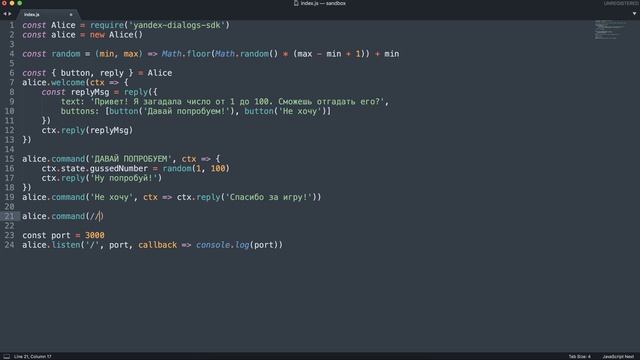Click 'alice.listen' on line 24

click(51, 245)
